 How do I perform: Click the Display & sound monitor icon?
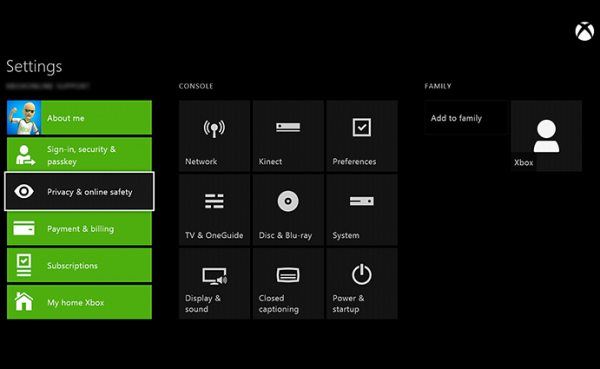(214, 276)
